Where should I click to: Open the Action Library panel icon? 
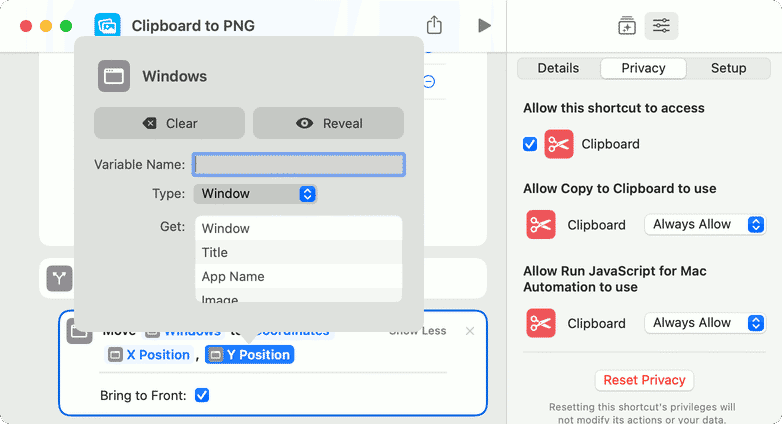[626, 25]
